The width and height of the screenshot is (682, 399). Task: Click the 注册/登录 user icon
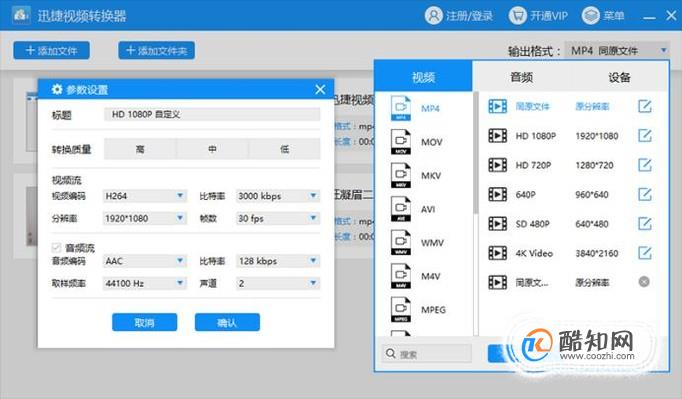pos(433,16)
